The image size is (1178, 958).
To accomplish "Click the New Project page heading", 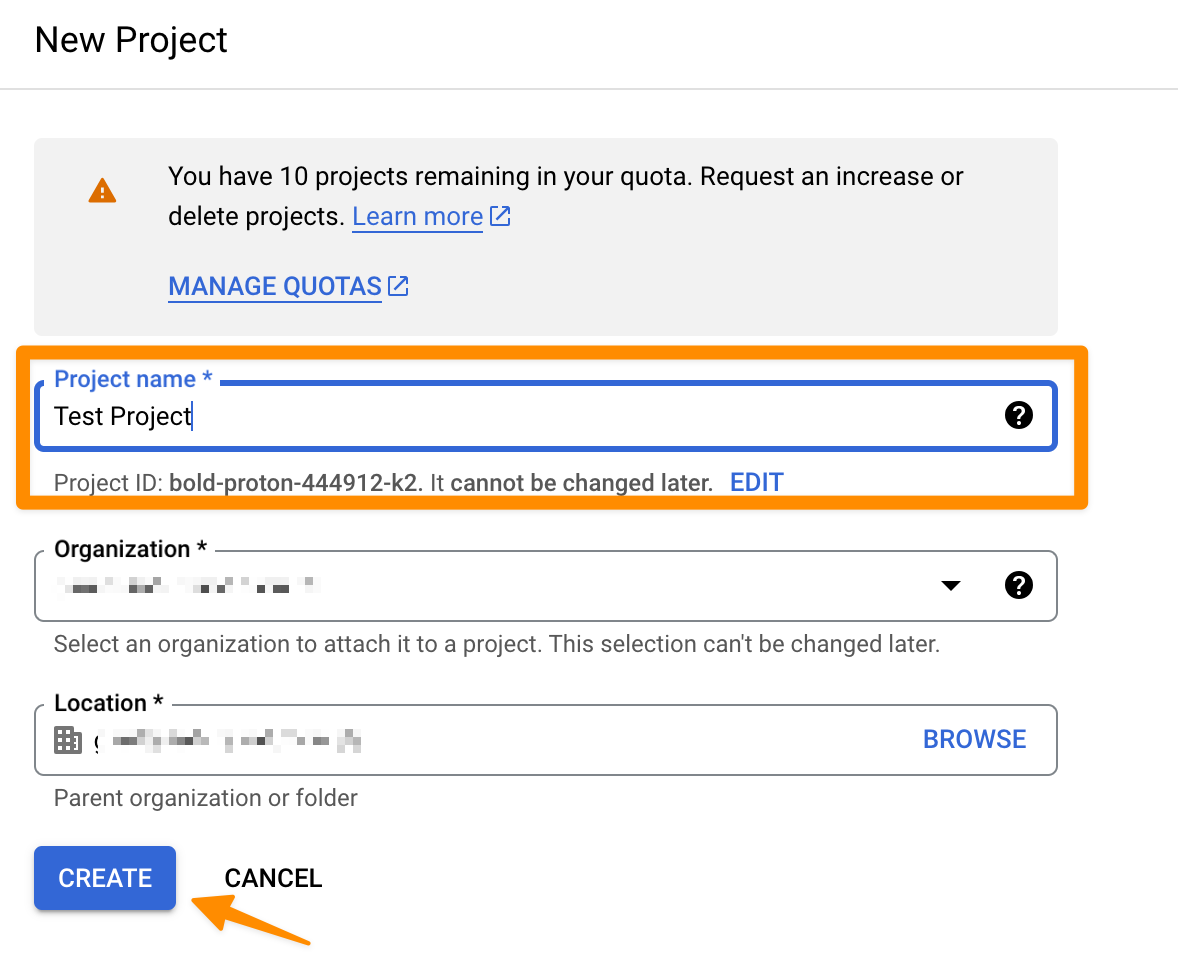I will (x=131, y=40).
